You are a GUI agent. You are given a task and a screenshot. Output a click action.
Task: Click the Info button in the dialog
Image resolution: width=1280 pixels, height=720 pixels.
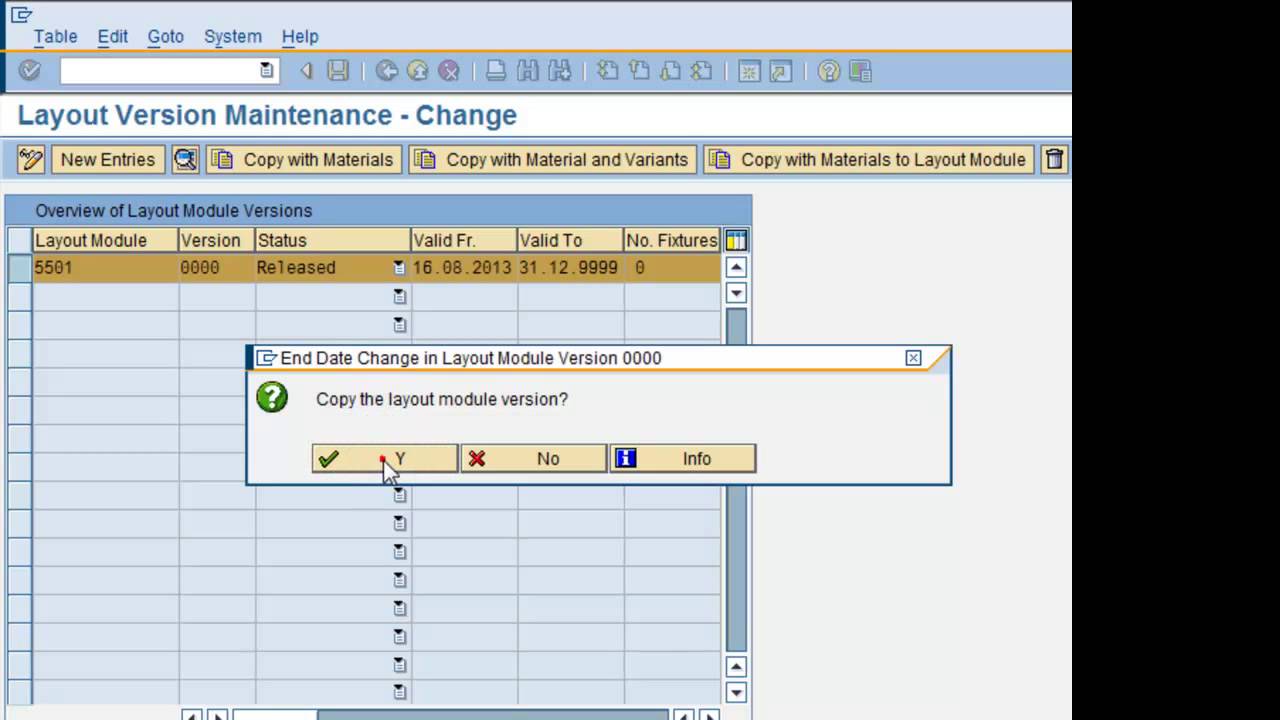683,458
